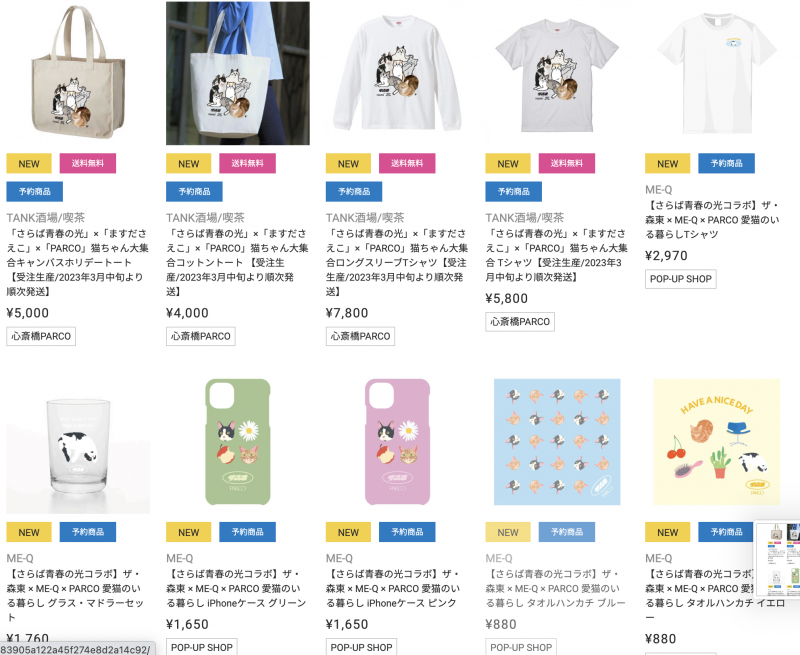Open the 猫ちゃん大集合ロングスリーブTシャツ title link
Screen dimensions: 800x655
pyautogui.click(x=397, y=262)
